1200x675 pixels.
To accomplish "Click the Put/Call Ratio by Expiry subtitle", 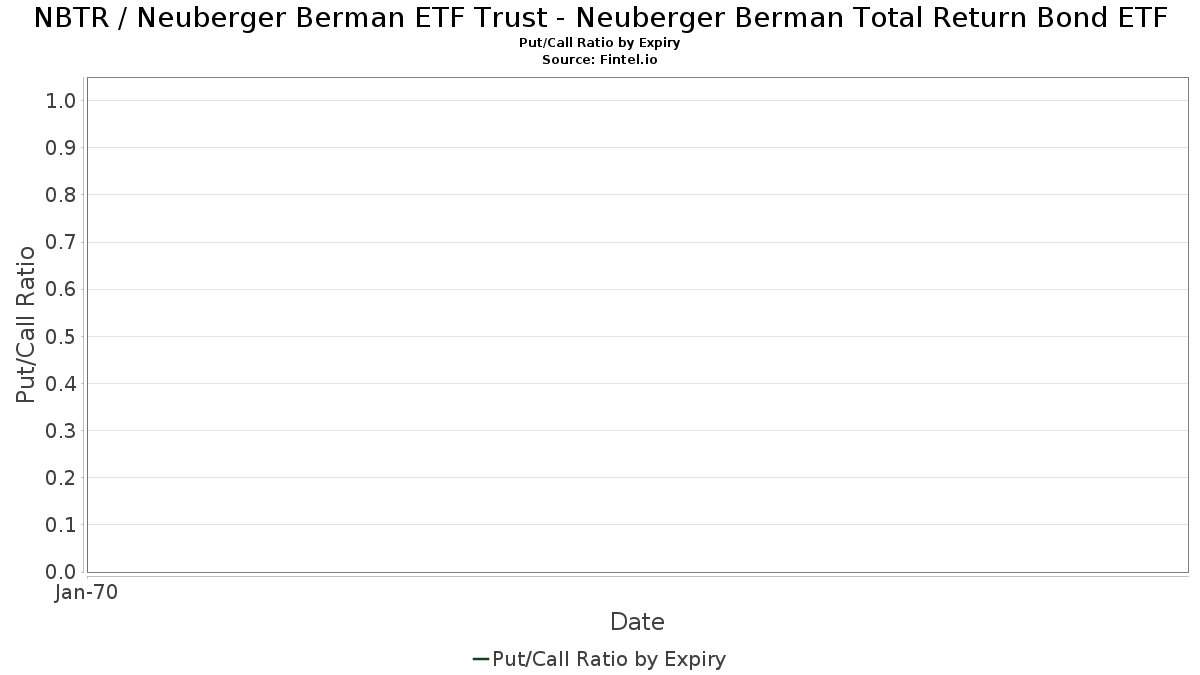I will click(600, 43).
